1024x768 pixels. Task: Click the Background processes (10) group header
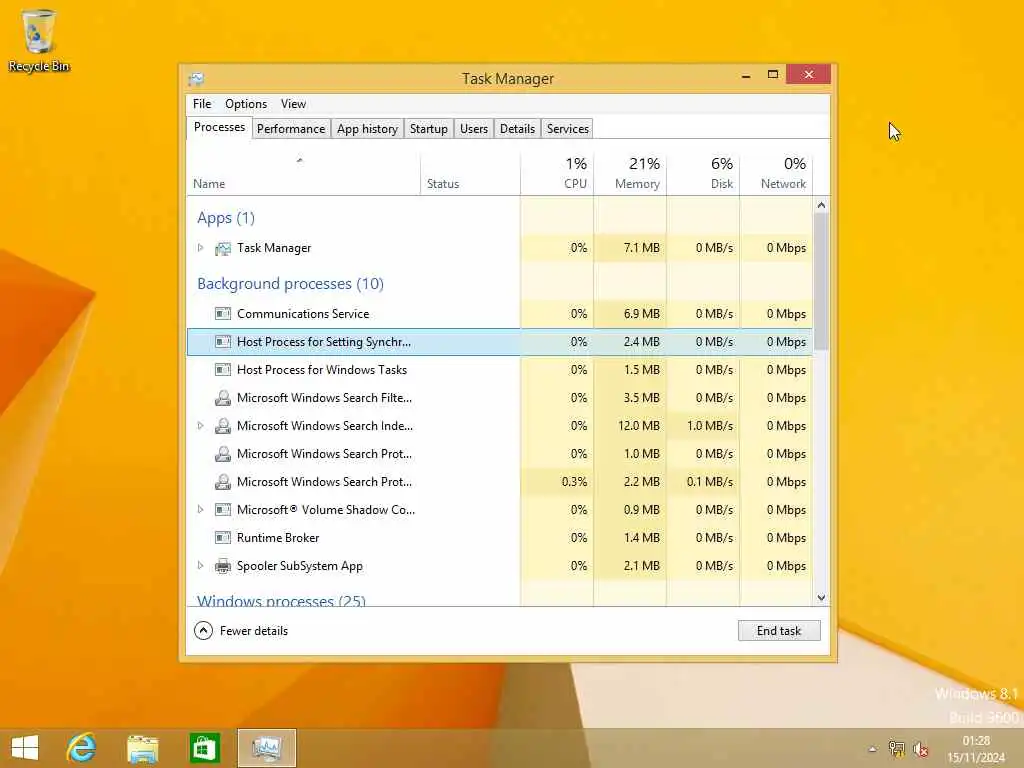[x=290, y=283]
